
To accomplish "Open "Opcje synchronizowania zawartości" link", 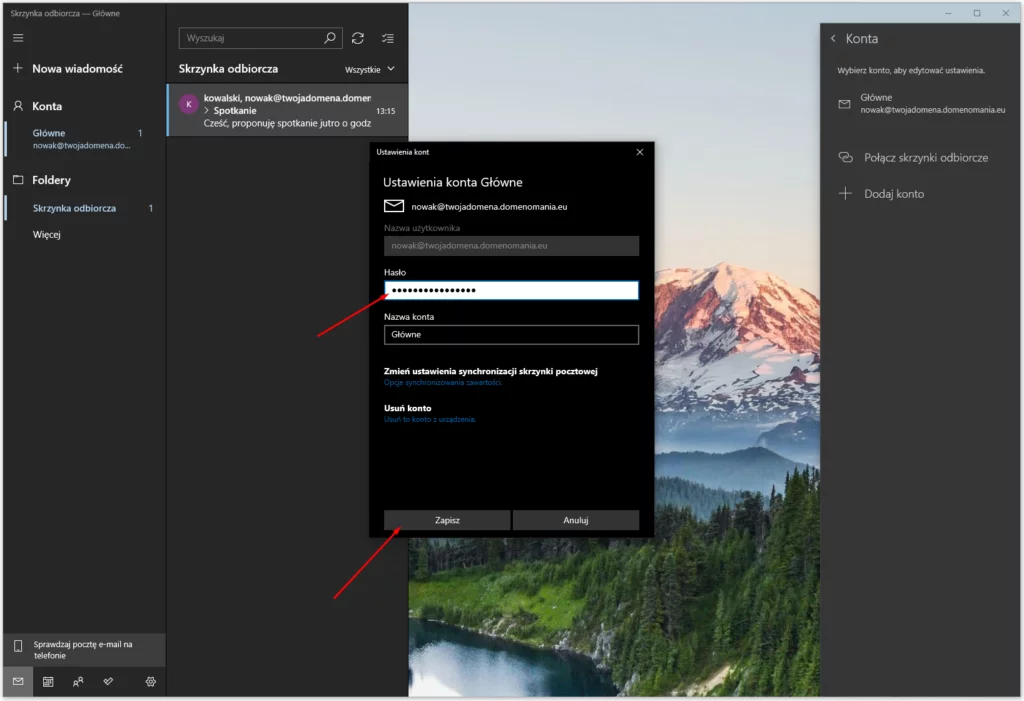I will tap(443, 383).
